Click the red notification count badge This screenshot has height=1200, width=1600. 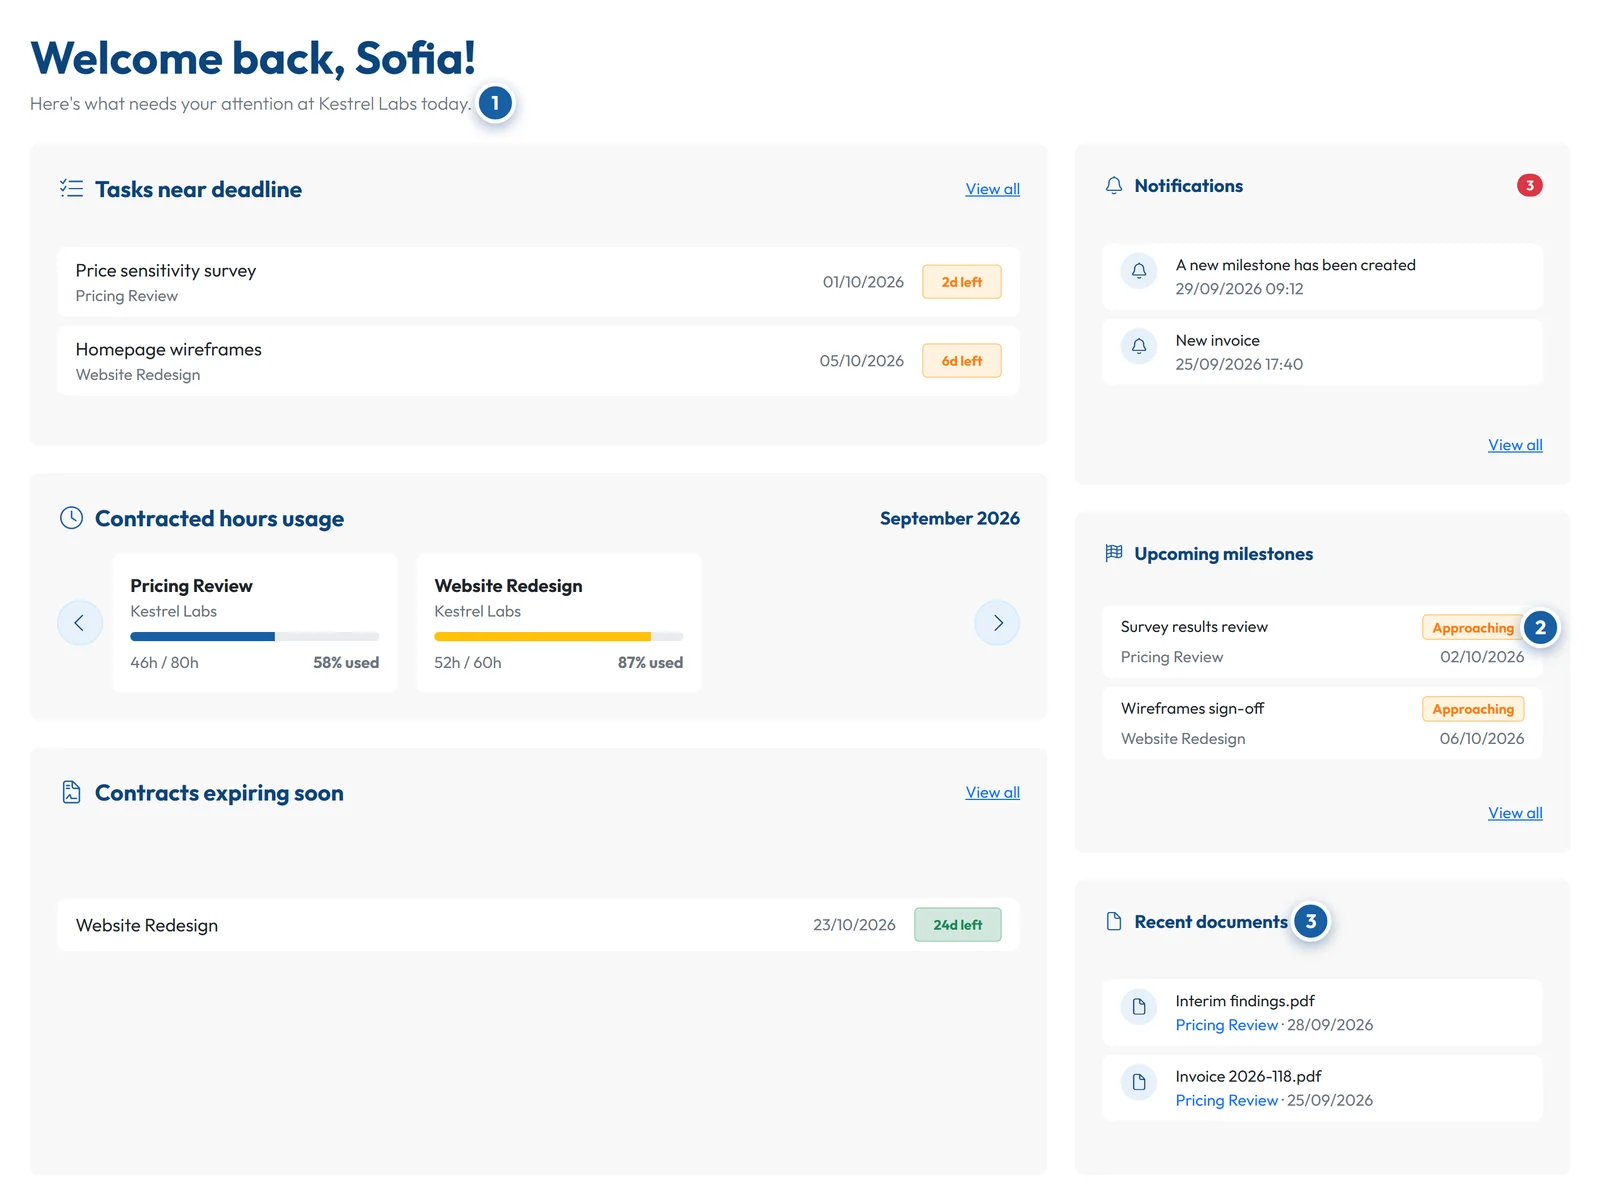pos(1529,185)
